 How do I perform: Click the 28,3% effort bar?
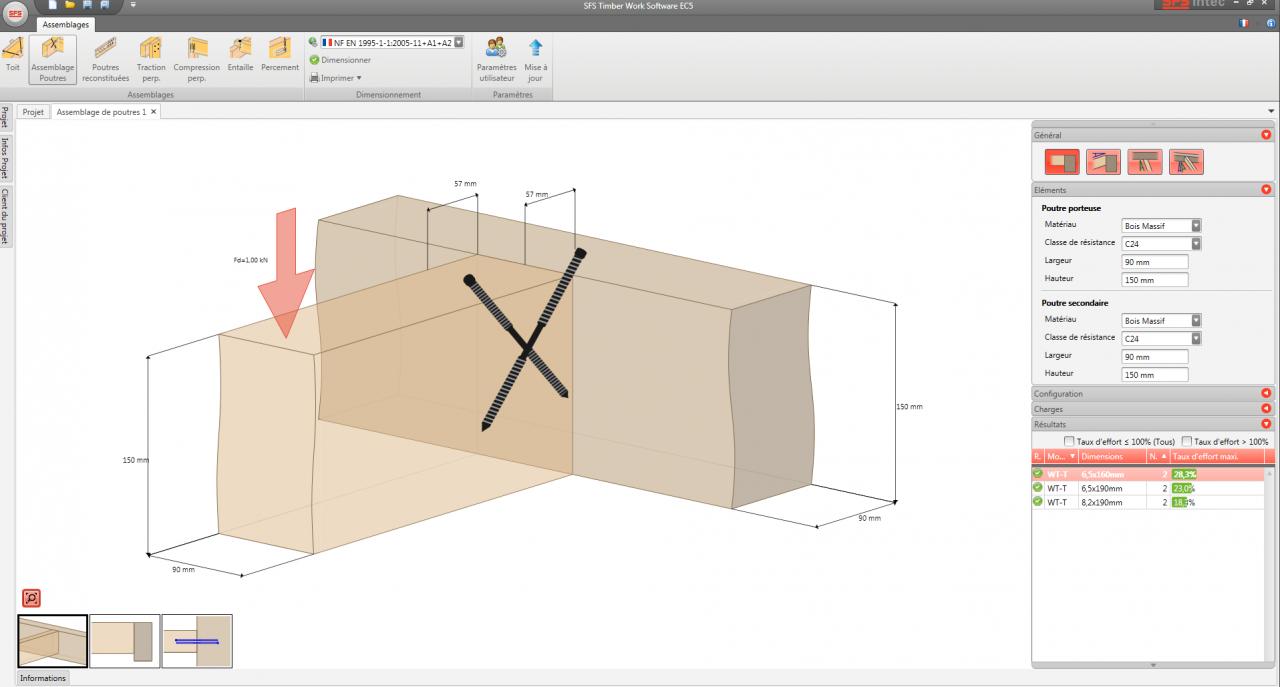click(x=1185, y=473)
